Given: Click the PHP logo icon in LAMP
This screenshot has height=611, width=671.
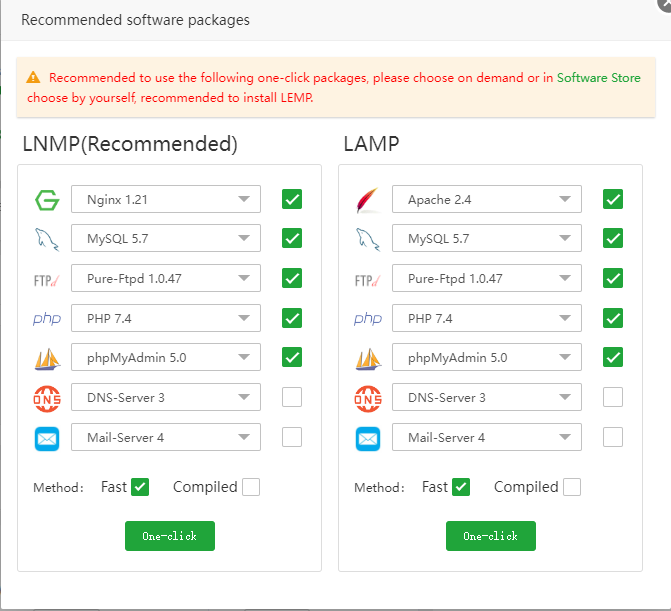Looking at the screenshot, I should (368, 319).
